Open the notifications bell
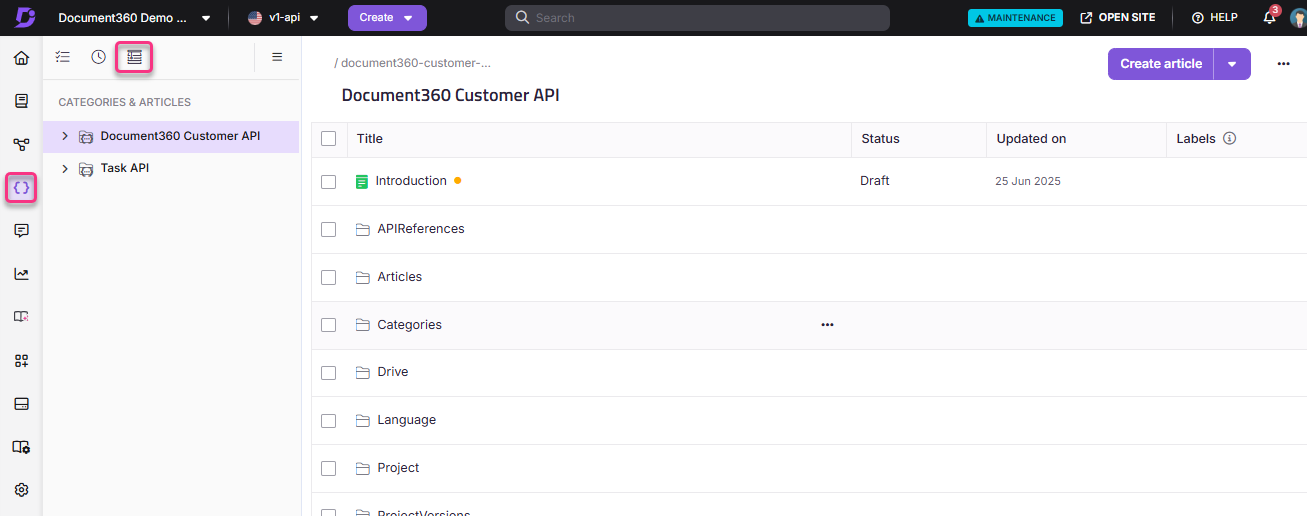The image size is (1307, 516). coord(1269,17)
